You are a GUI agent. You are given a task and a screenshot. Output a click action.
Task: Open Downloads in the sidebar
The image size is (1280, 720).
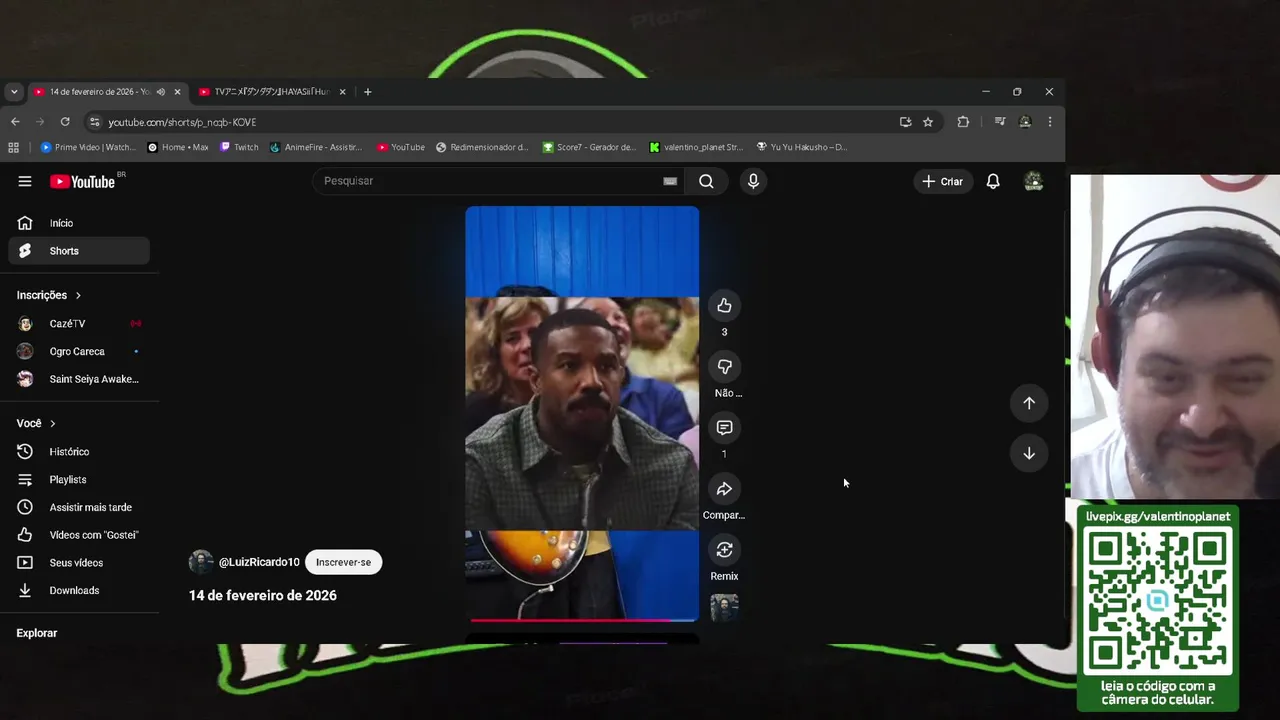click(79, 591)
